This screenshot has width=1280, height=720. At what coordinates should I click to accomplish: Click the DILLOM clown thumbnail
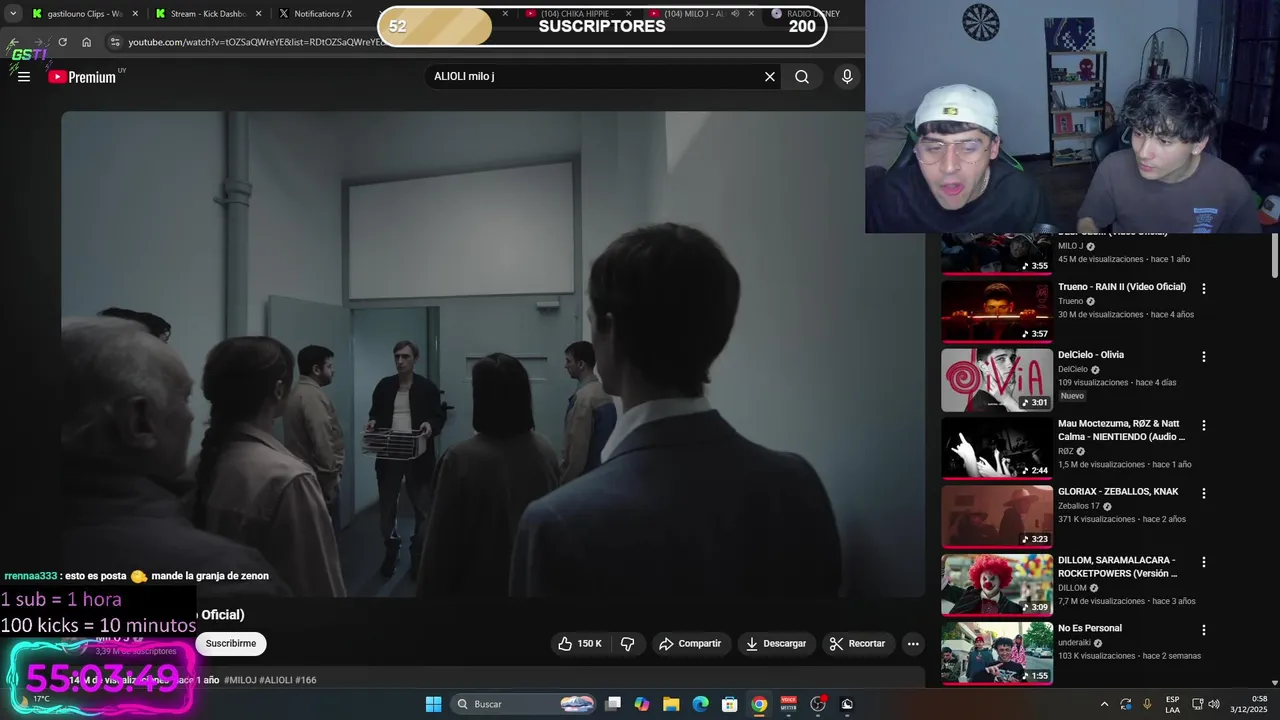(997, 586)
